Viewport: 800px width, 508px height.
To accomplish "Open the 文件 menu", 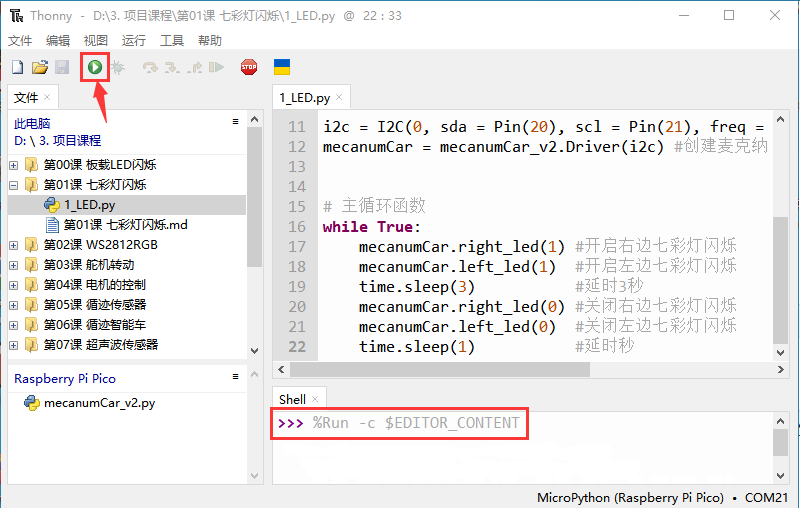I will tap(20, 40).
